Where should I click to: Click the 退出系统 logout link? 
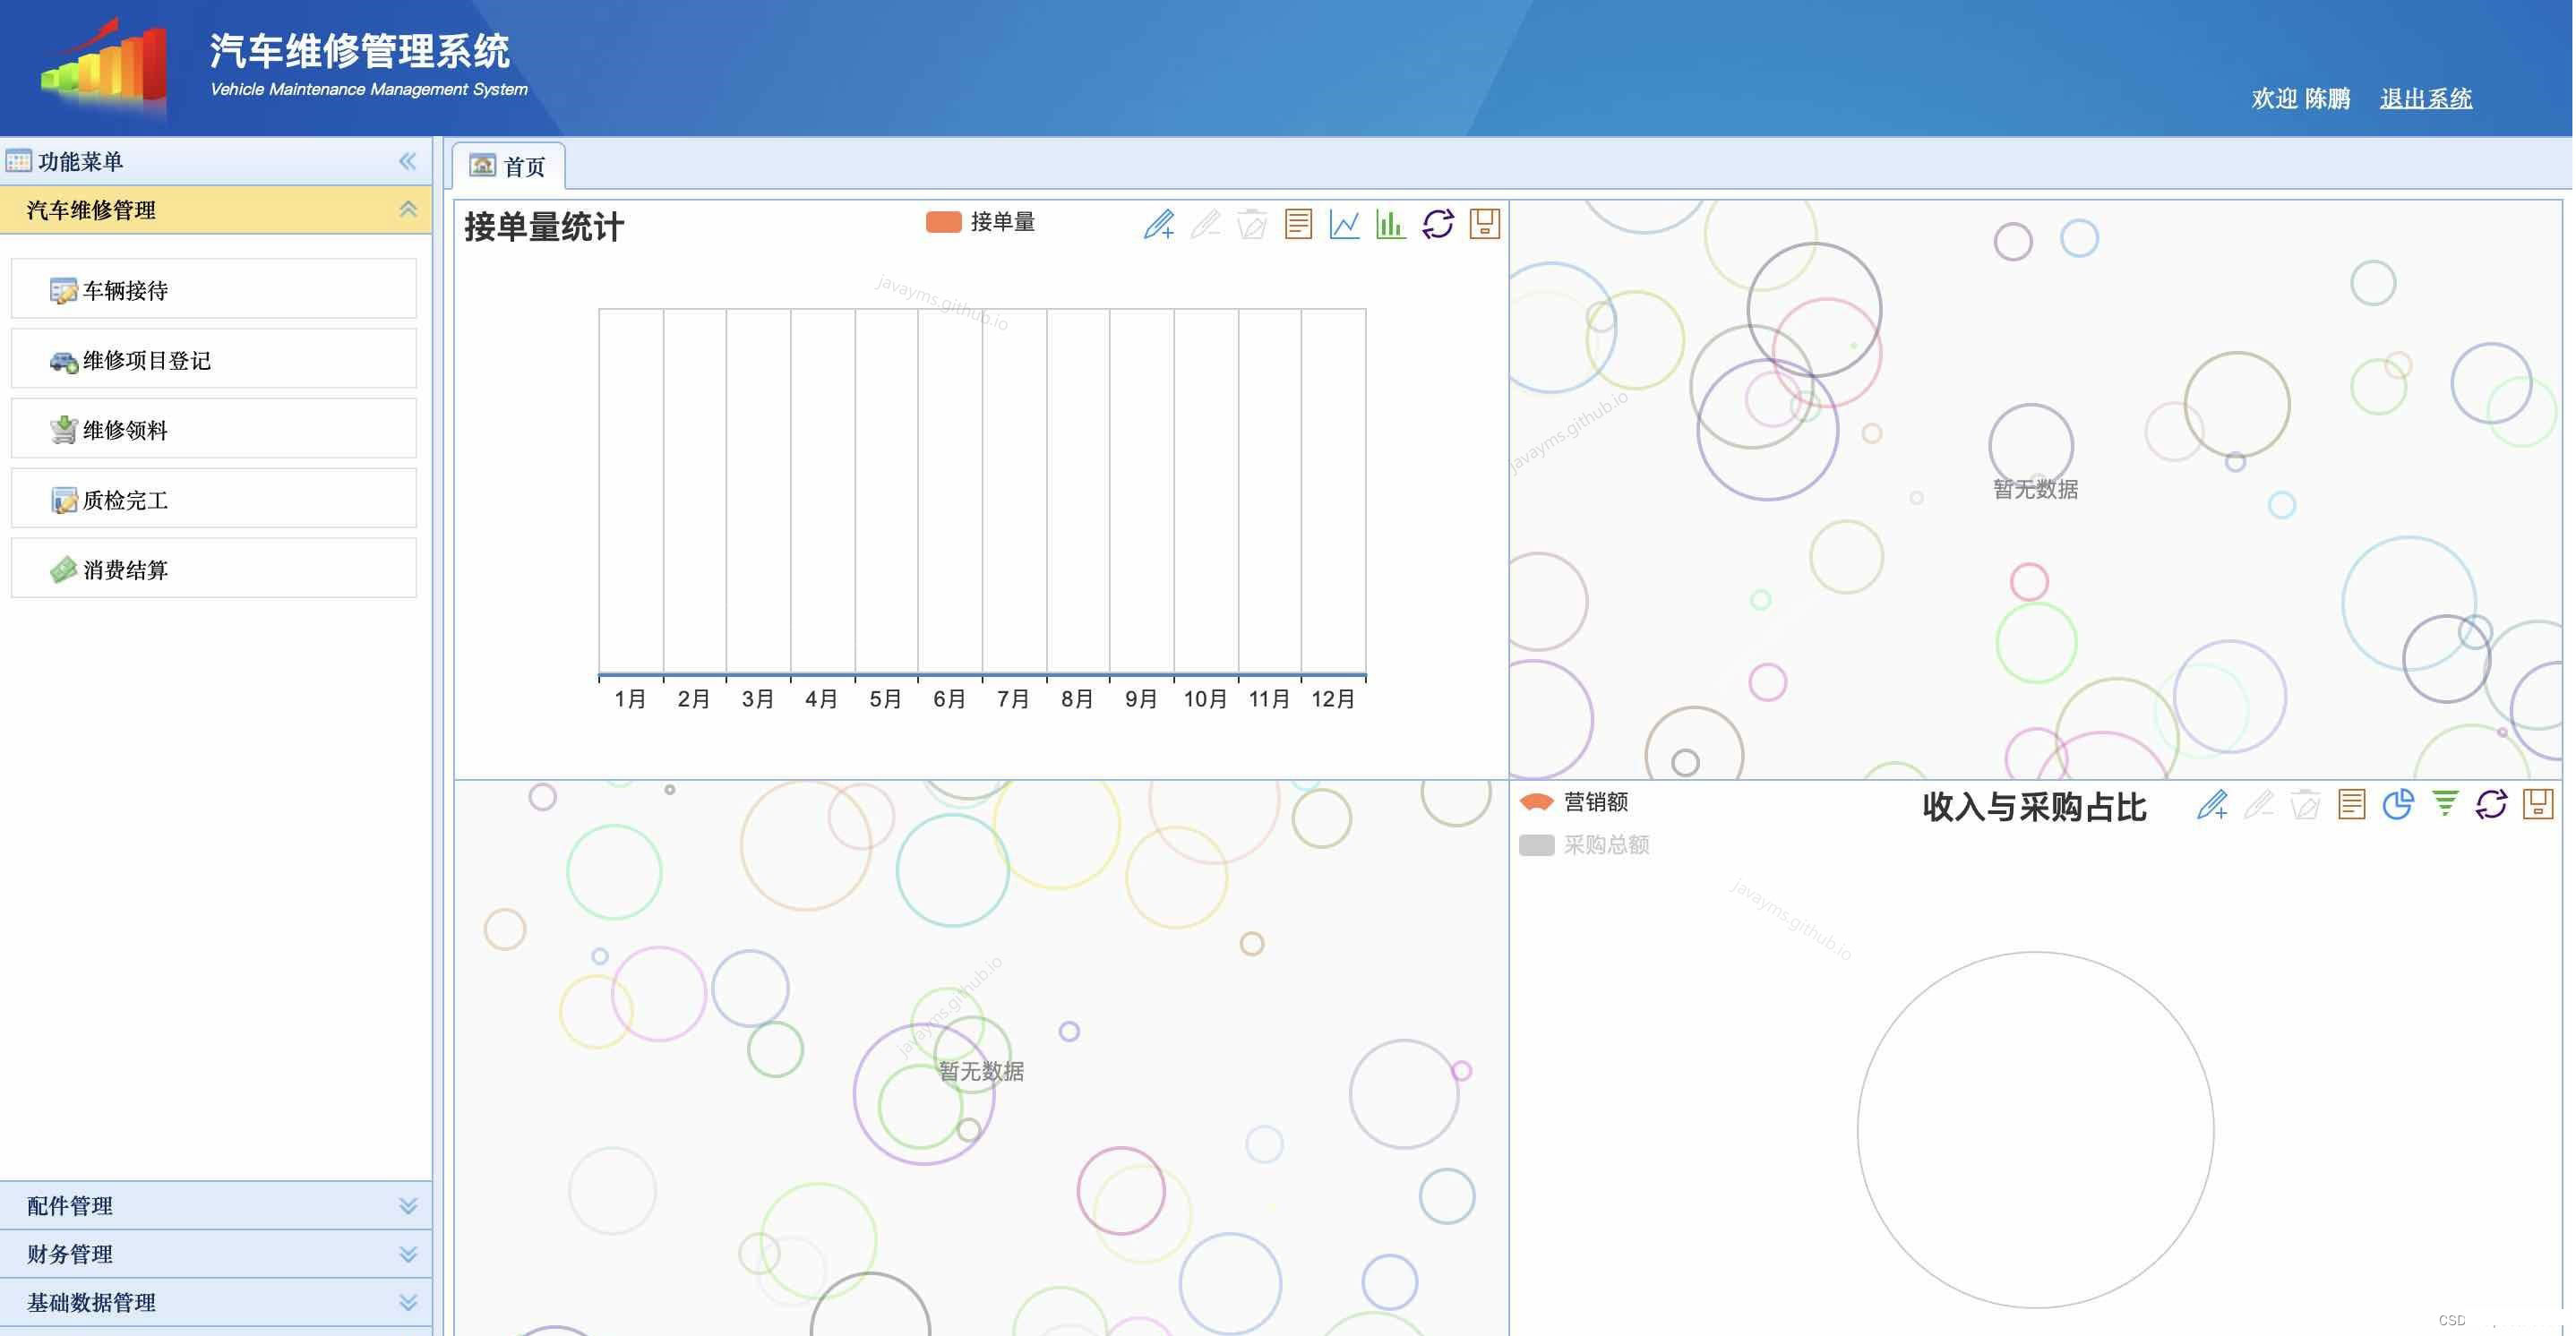[2425, 98]
